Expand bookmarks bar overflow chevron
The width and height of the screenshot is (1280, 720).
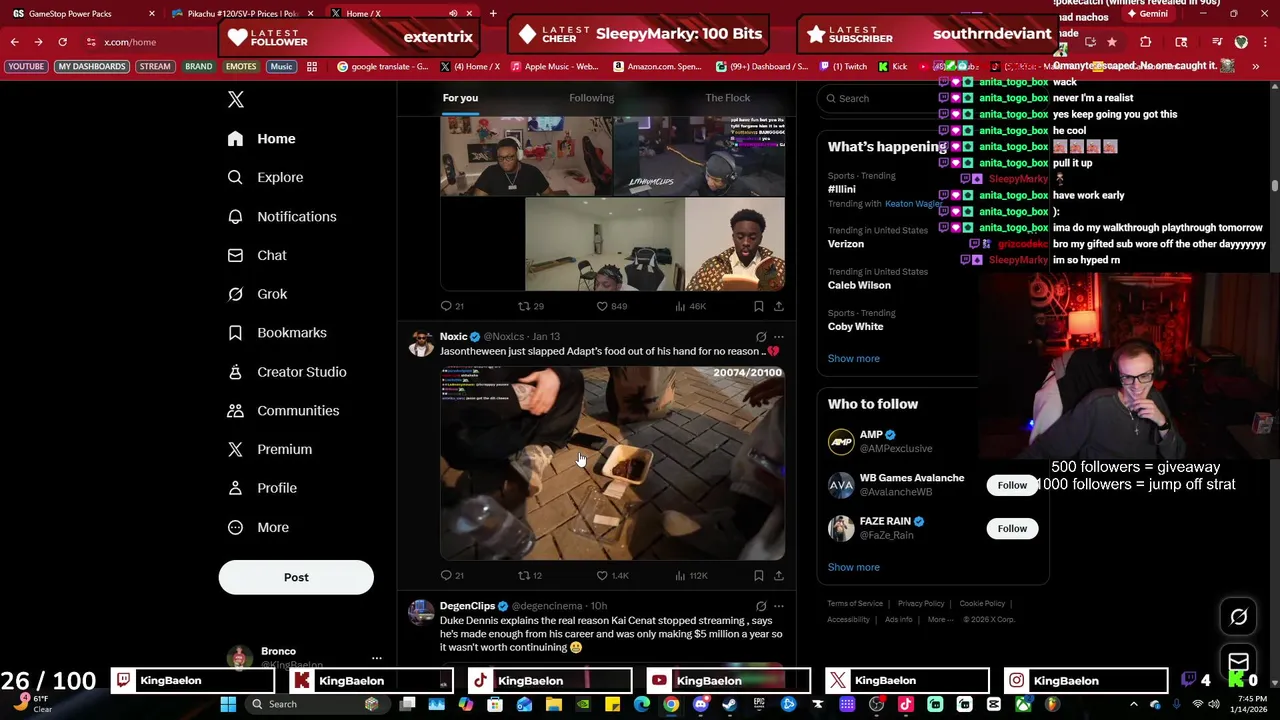point(1255,67)
